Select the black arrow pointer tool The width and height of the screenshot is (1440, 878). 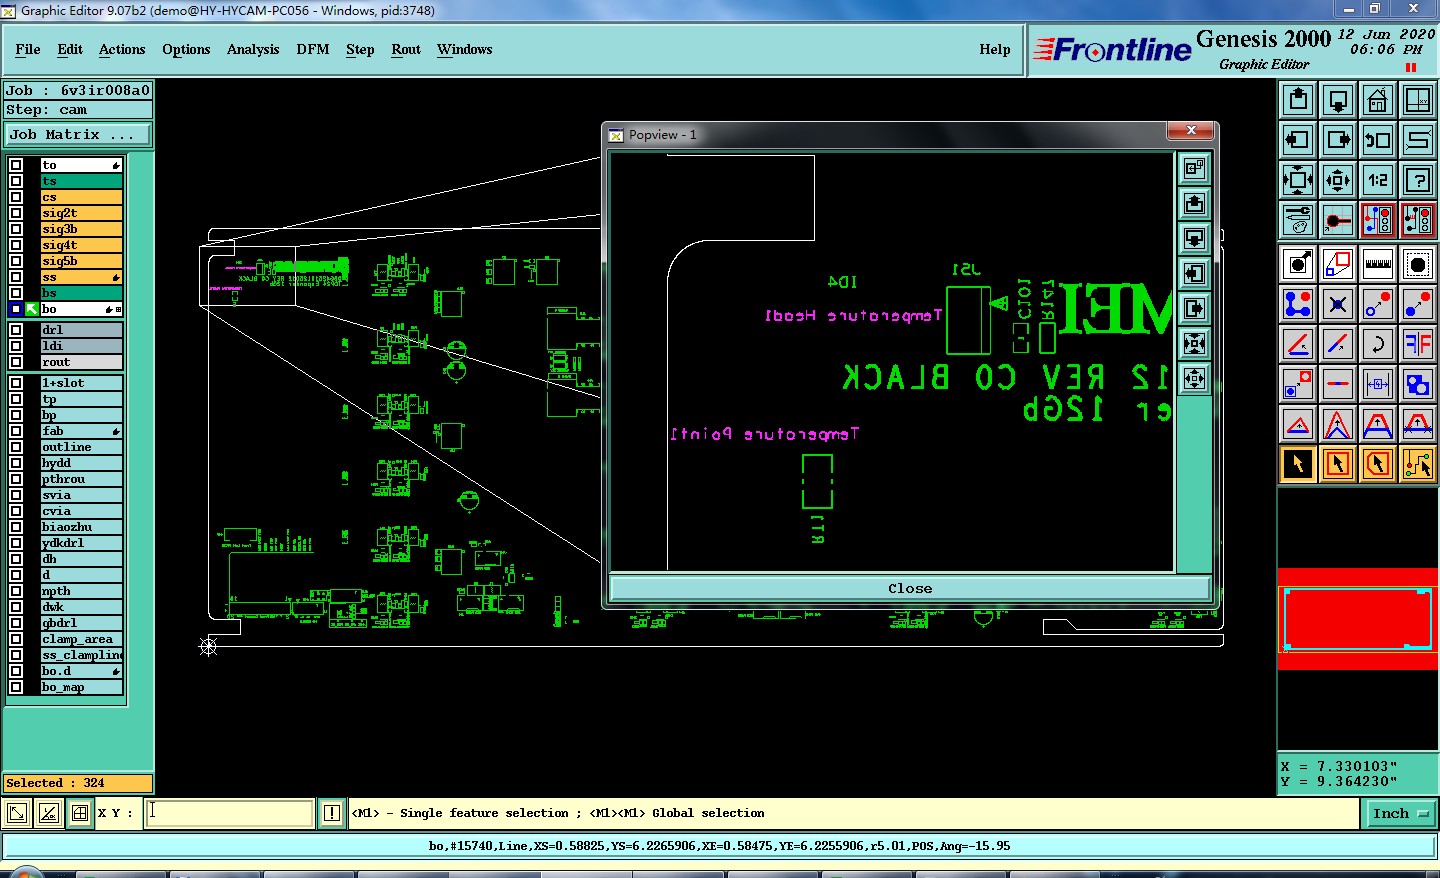1298,464
